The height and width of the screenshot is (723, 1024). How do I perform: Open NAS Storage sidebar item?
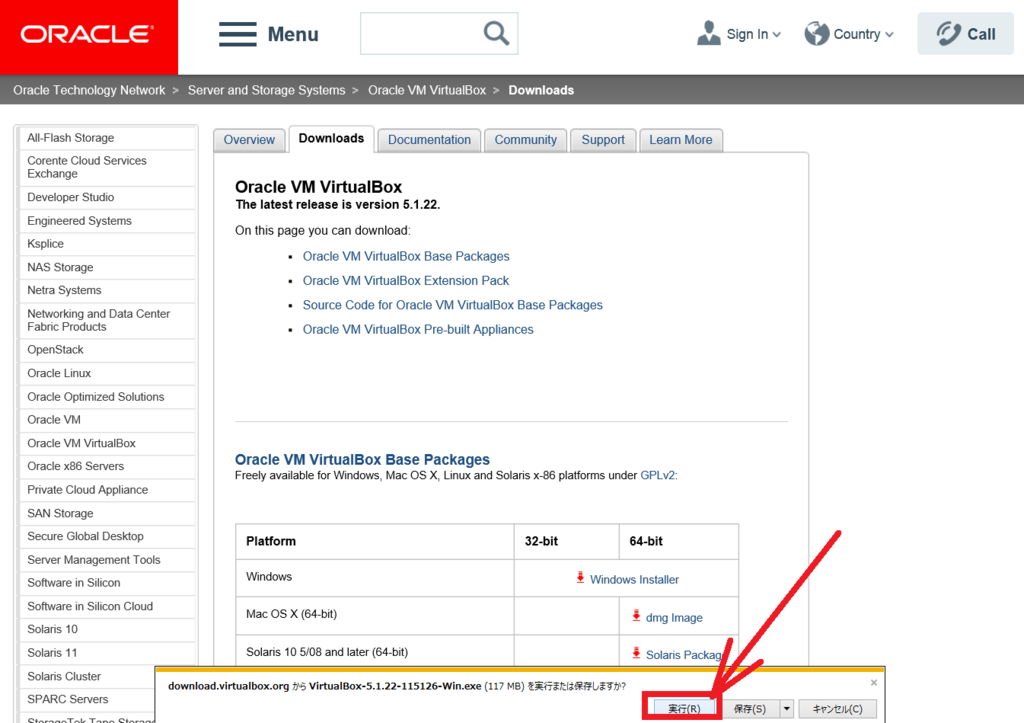60,267
